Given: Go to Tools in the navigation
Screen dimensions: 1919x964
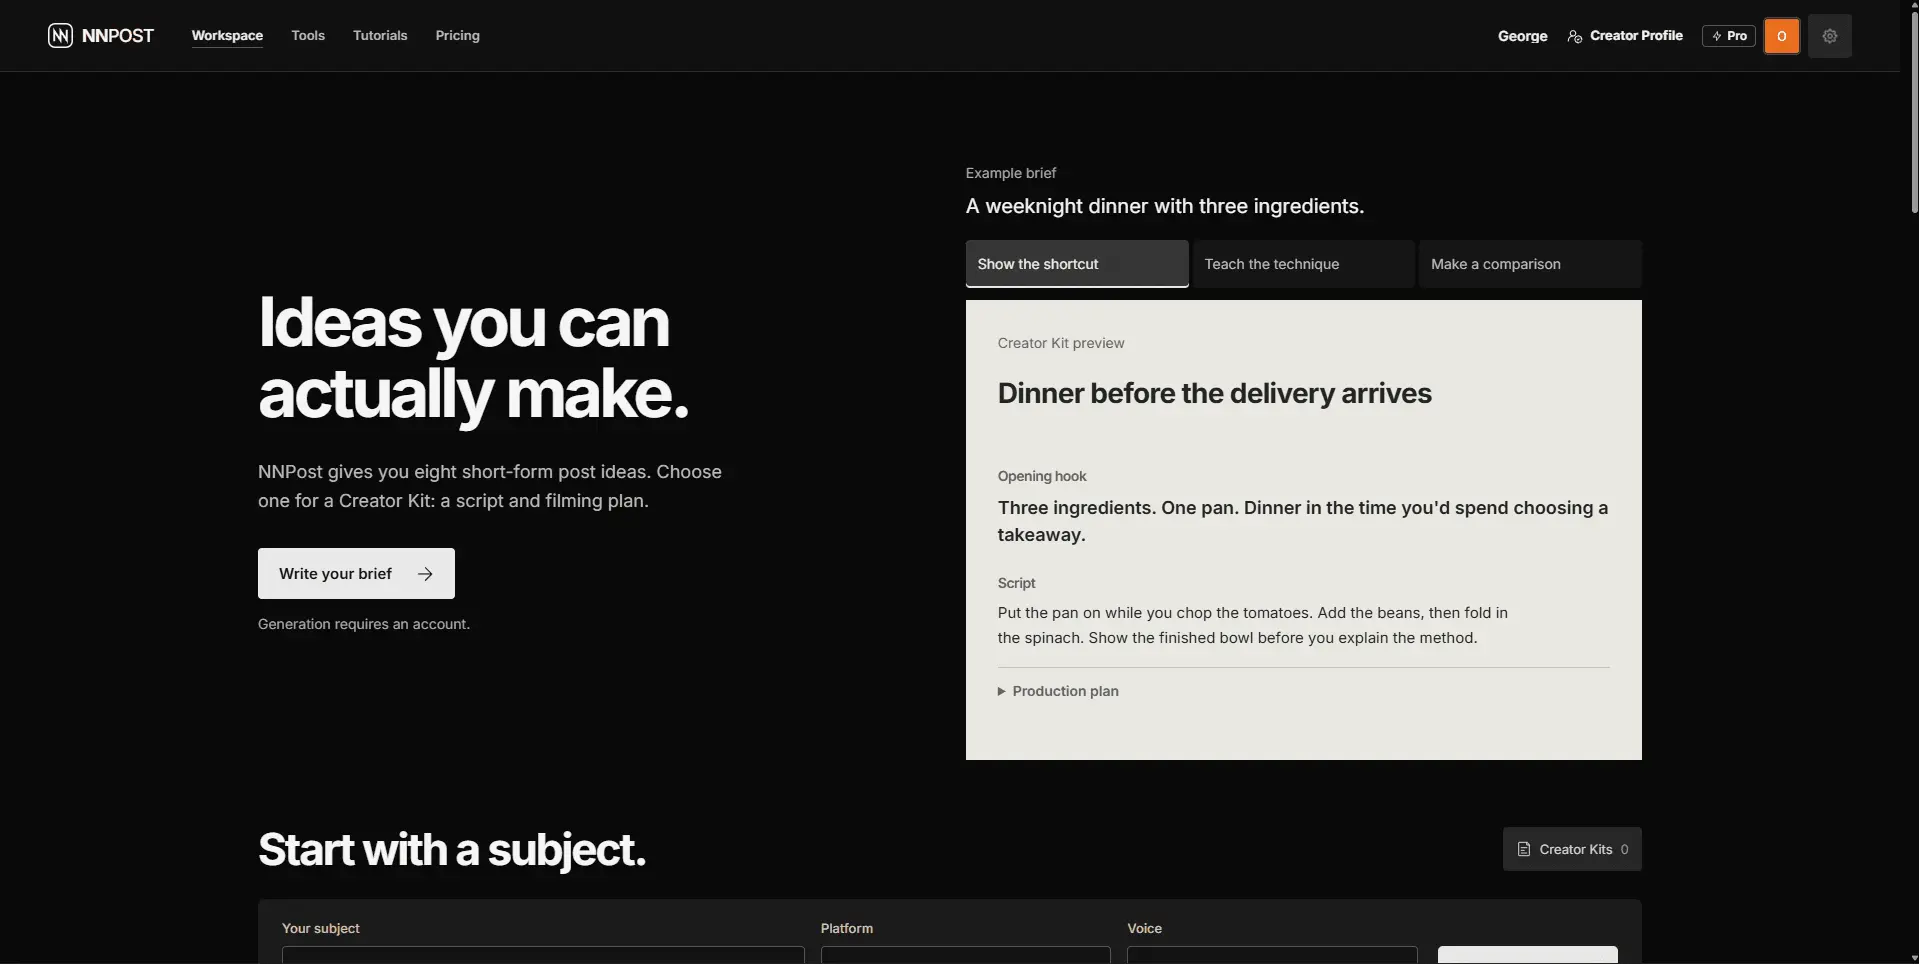Looking at the screenshot, I should pyautogui.click(x=308, y=36).
